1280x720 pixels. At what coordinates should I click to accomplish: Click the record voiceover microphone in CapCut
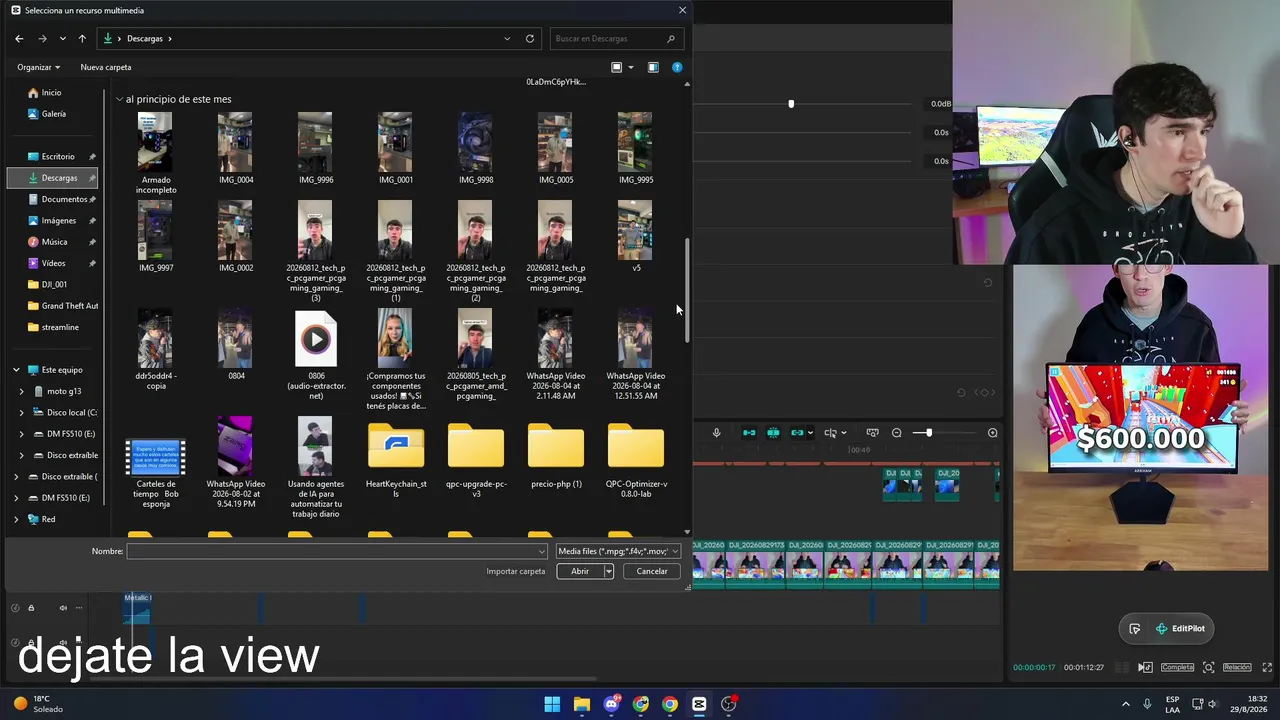[716, 433]
